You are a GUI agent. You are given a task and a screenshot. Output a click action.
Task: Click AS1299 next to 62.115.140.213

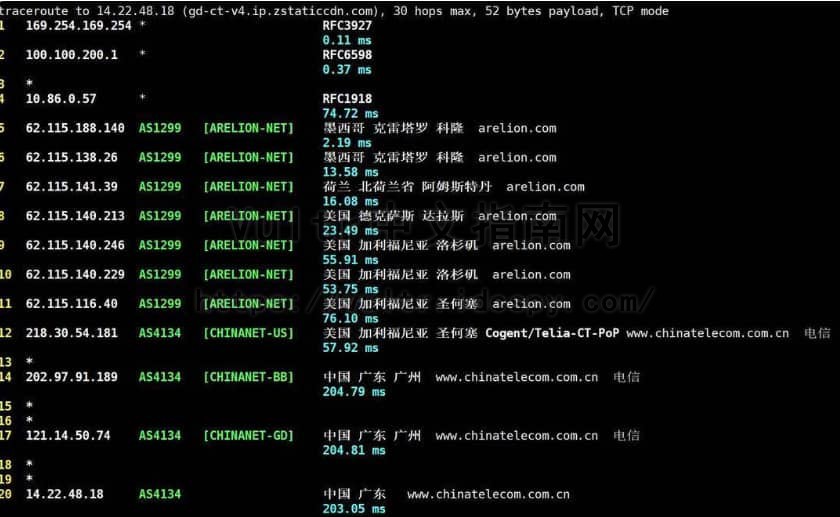pos(160,216)
